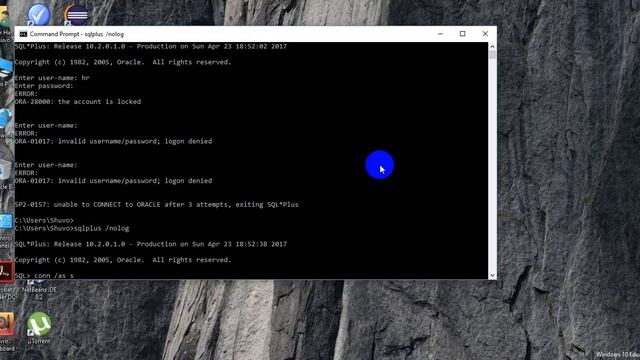Open the Command Prompt system menu icon

coord(23,34)
